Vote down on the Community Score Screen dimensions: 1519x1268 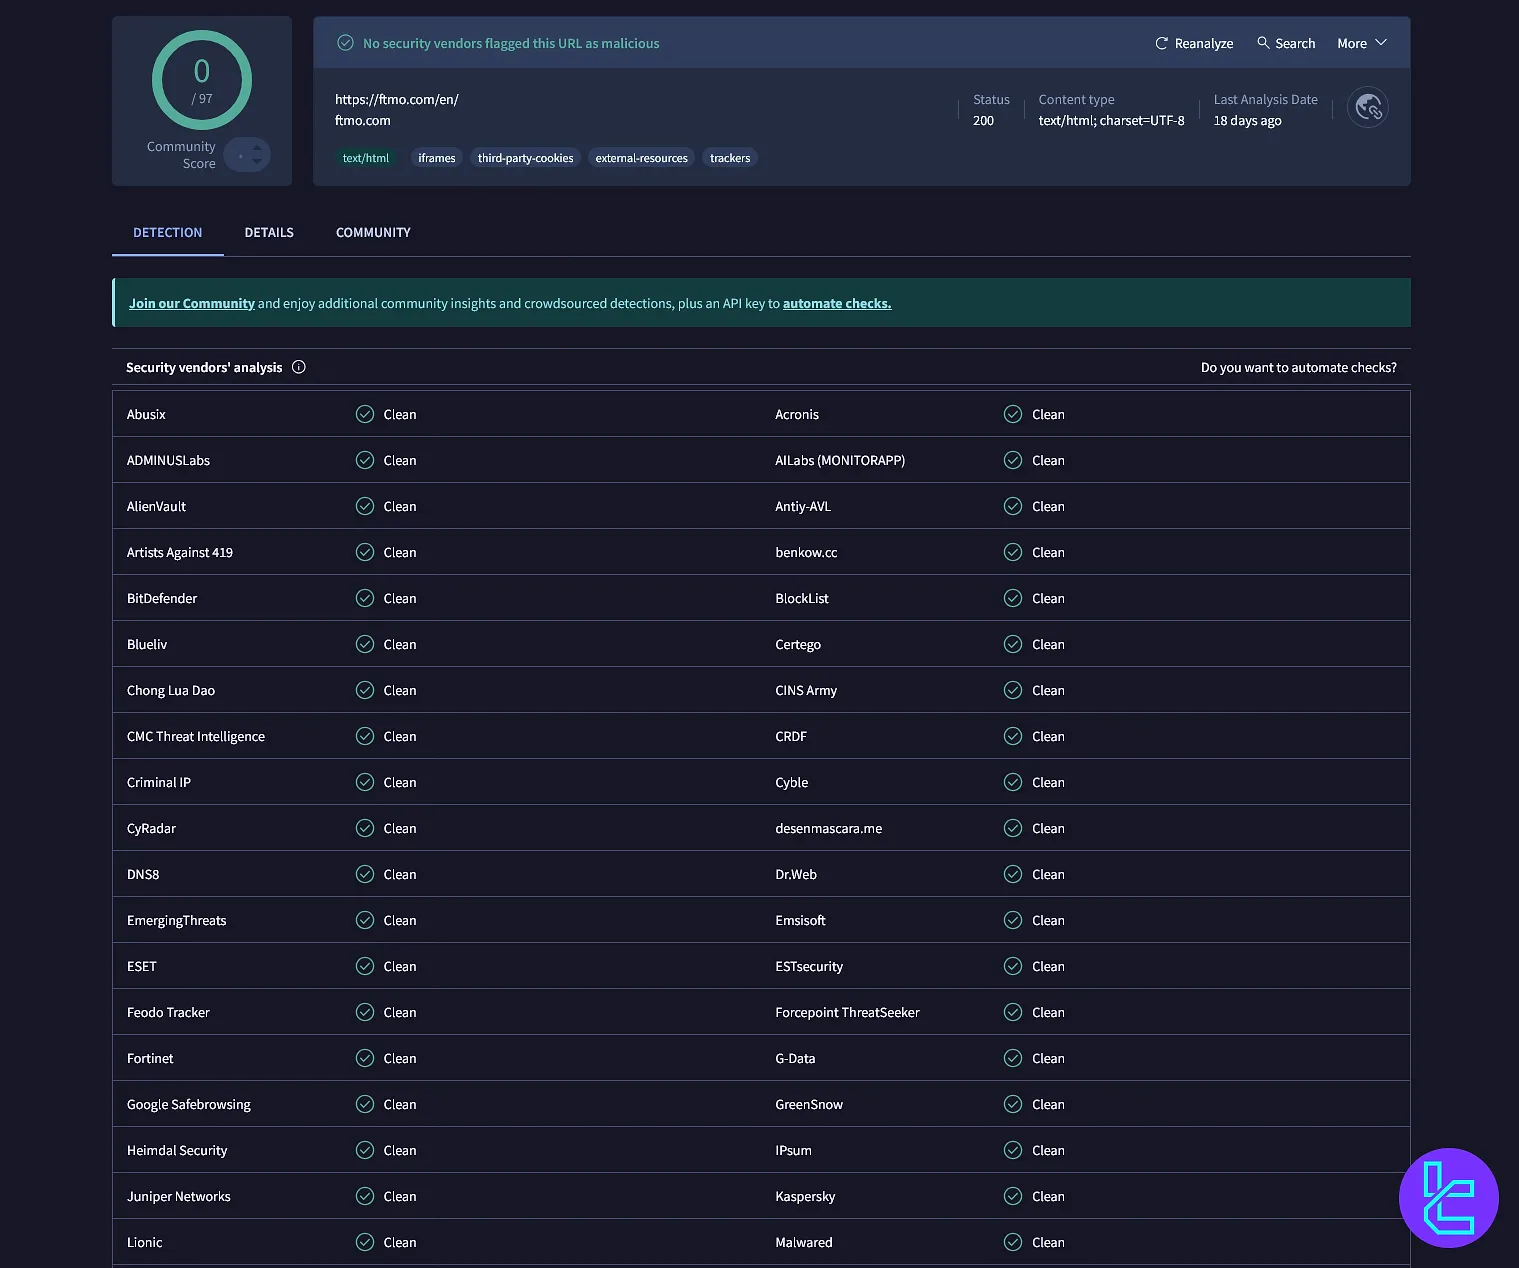[256, 161]
